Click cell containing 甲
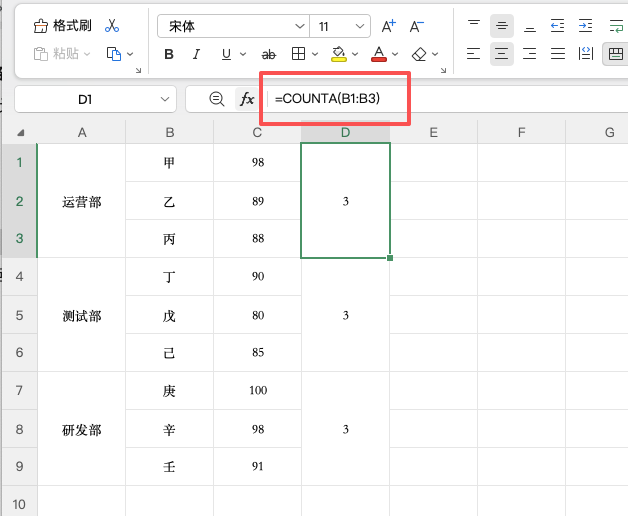Screen dimensions: 628x516 pyautogui.click(x=169, y=163)
